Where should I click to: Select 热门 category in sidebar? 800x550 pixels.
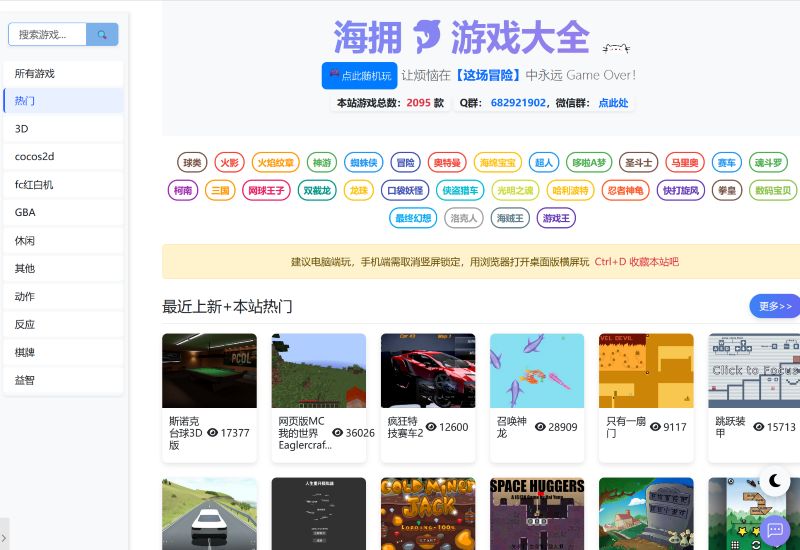[x=63, y=101]
